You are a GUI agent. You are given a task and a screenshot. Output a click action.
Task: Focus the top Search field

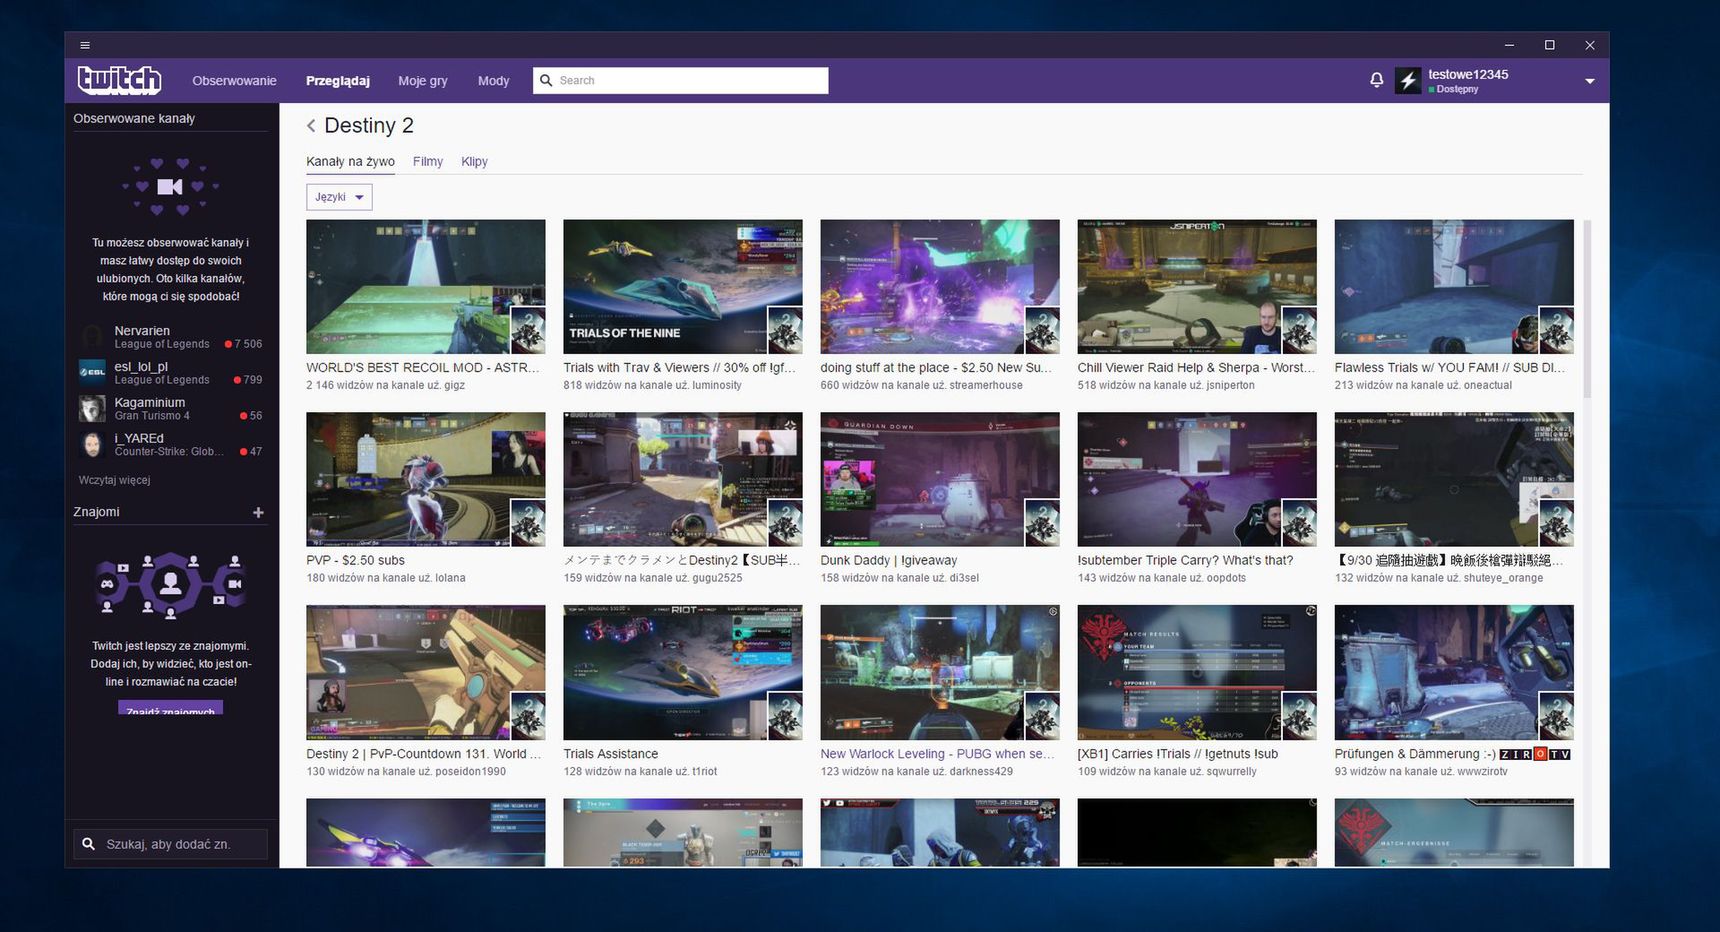tap(681, 80)
